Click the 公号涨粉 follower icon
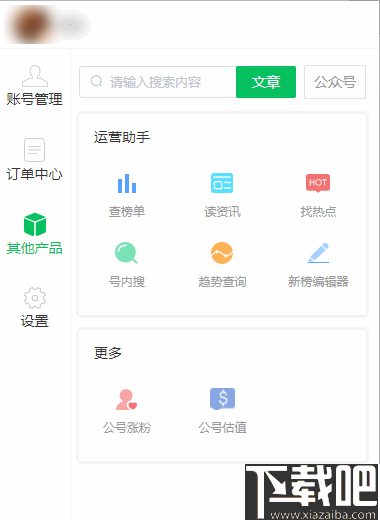Screen dimensions: 380x520 pyautogui.click(x=126, y=399)
